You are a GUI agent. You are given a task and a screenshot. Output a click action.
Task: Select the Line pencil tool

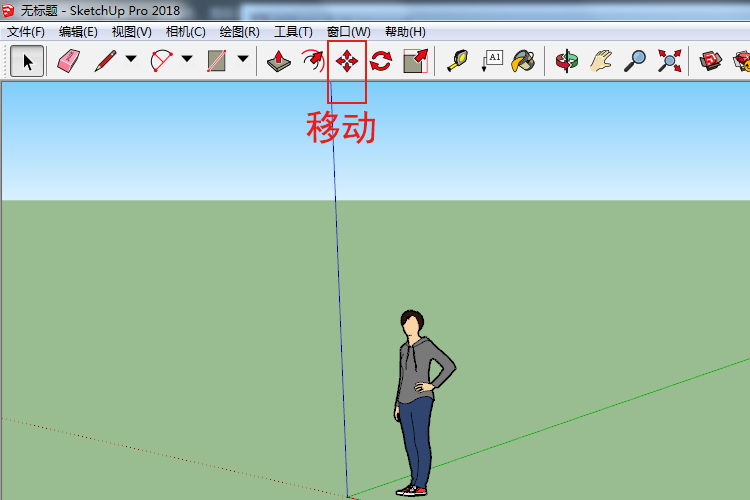(x=105, y=61)
